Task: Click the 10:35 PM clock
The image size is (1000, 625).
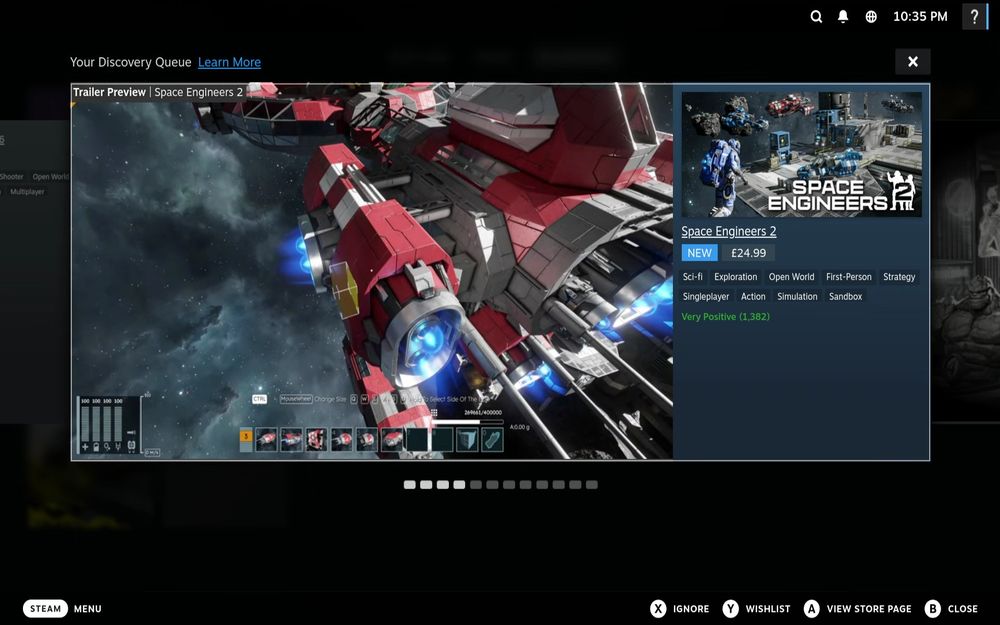Action: [920, 17]
